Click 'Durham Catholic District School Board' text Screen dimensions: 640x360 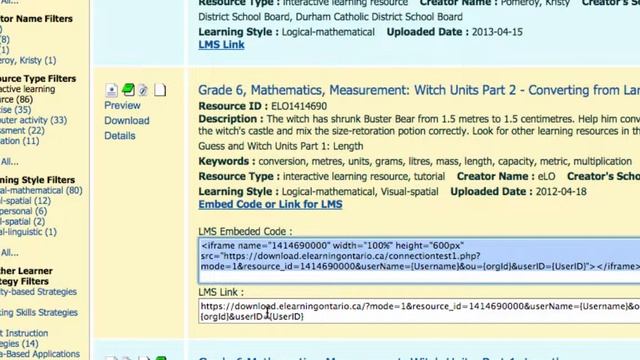379,17
